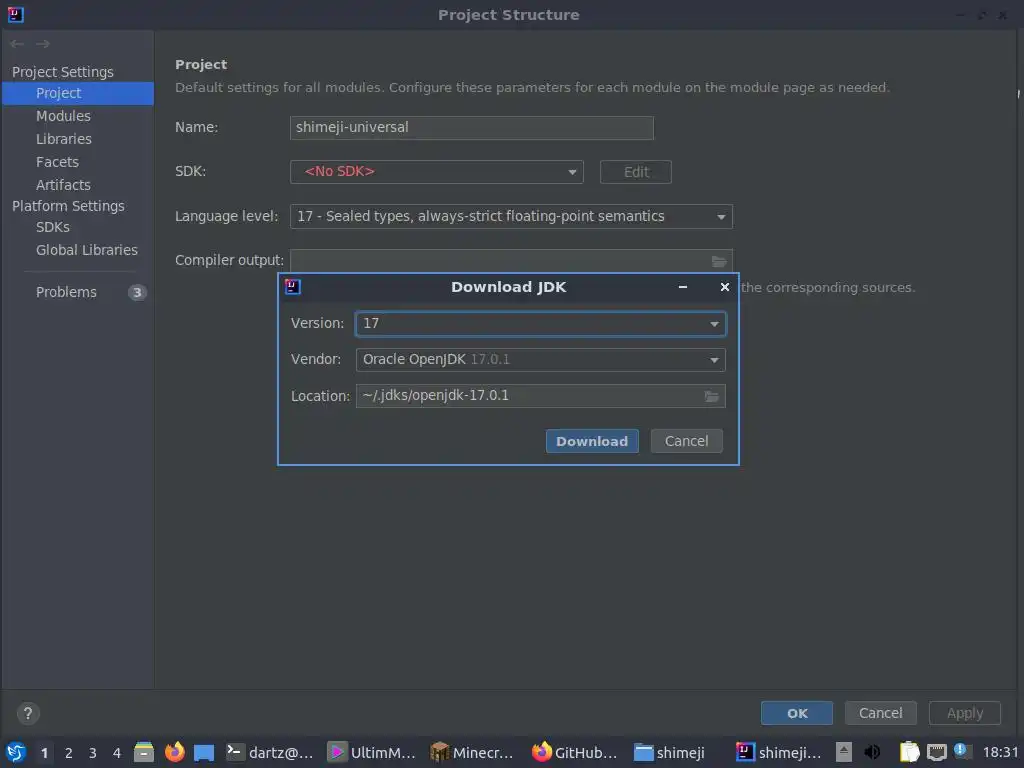The image size is (1024, 768).
Task: Open Global Libraries page
Action: click(87, 250)
